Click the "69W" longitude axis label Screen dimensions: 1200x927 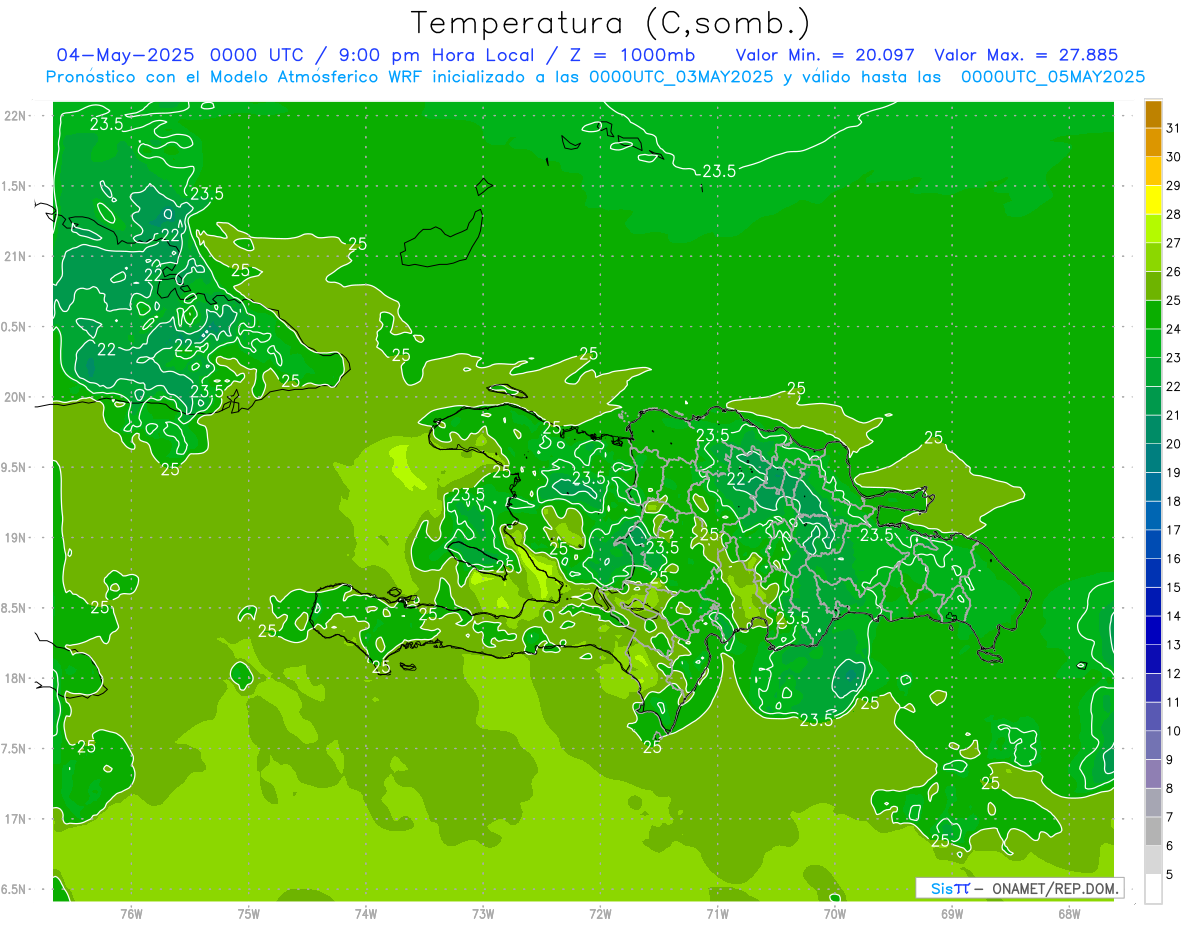pyautogui.click(x=952, y=913)
